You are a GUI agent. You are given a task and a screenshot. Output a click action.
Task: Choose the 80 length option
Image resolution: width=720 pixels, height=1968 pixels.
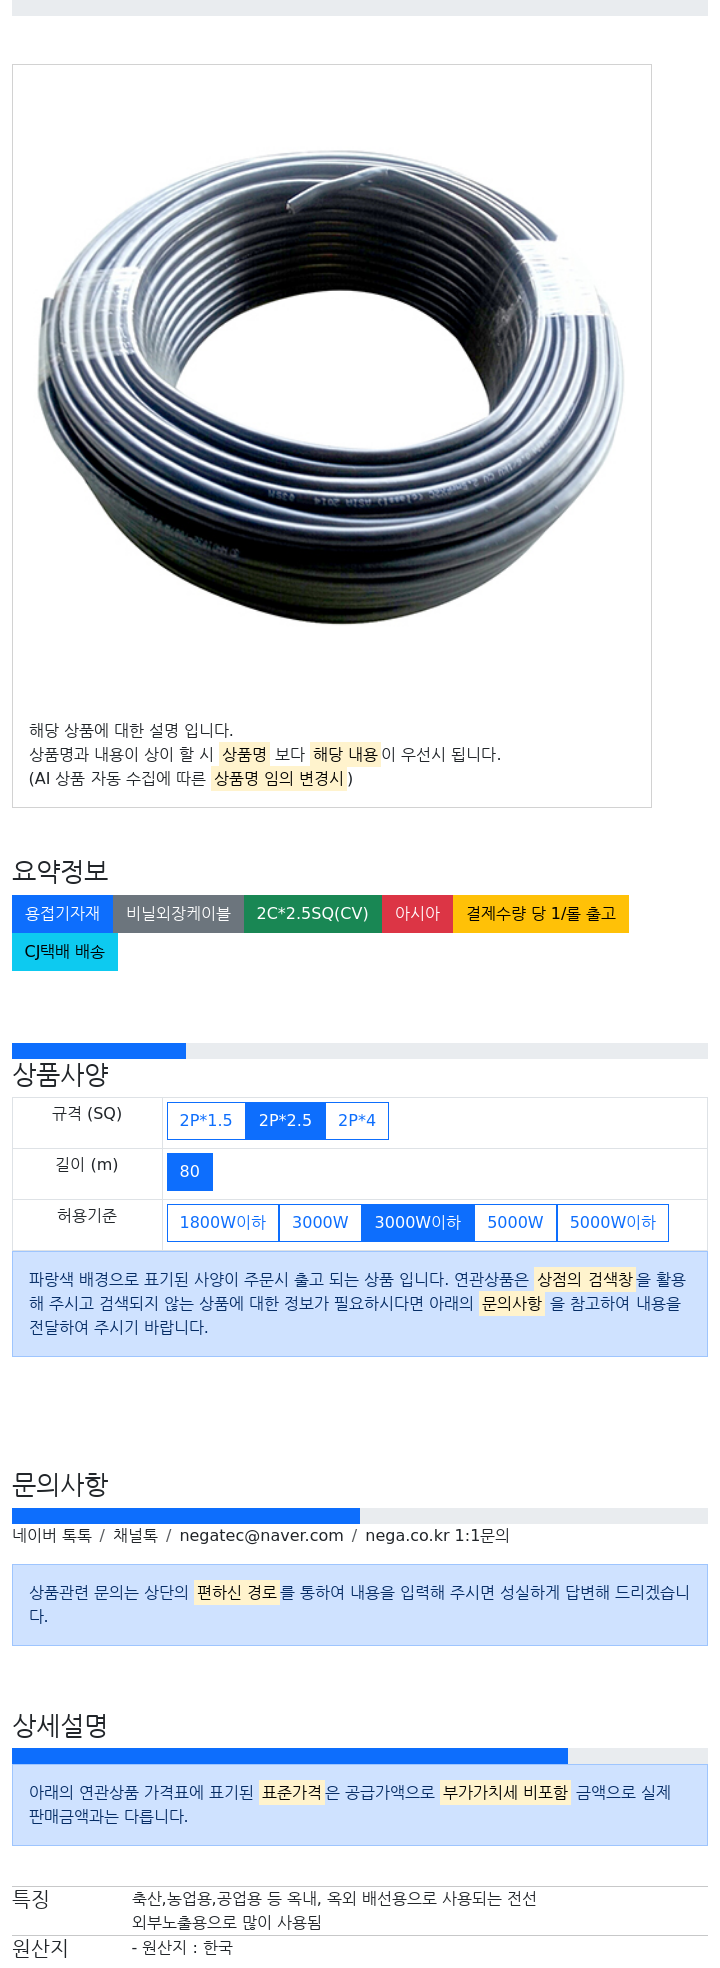(190, 1172)
